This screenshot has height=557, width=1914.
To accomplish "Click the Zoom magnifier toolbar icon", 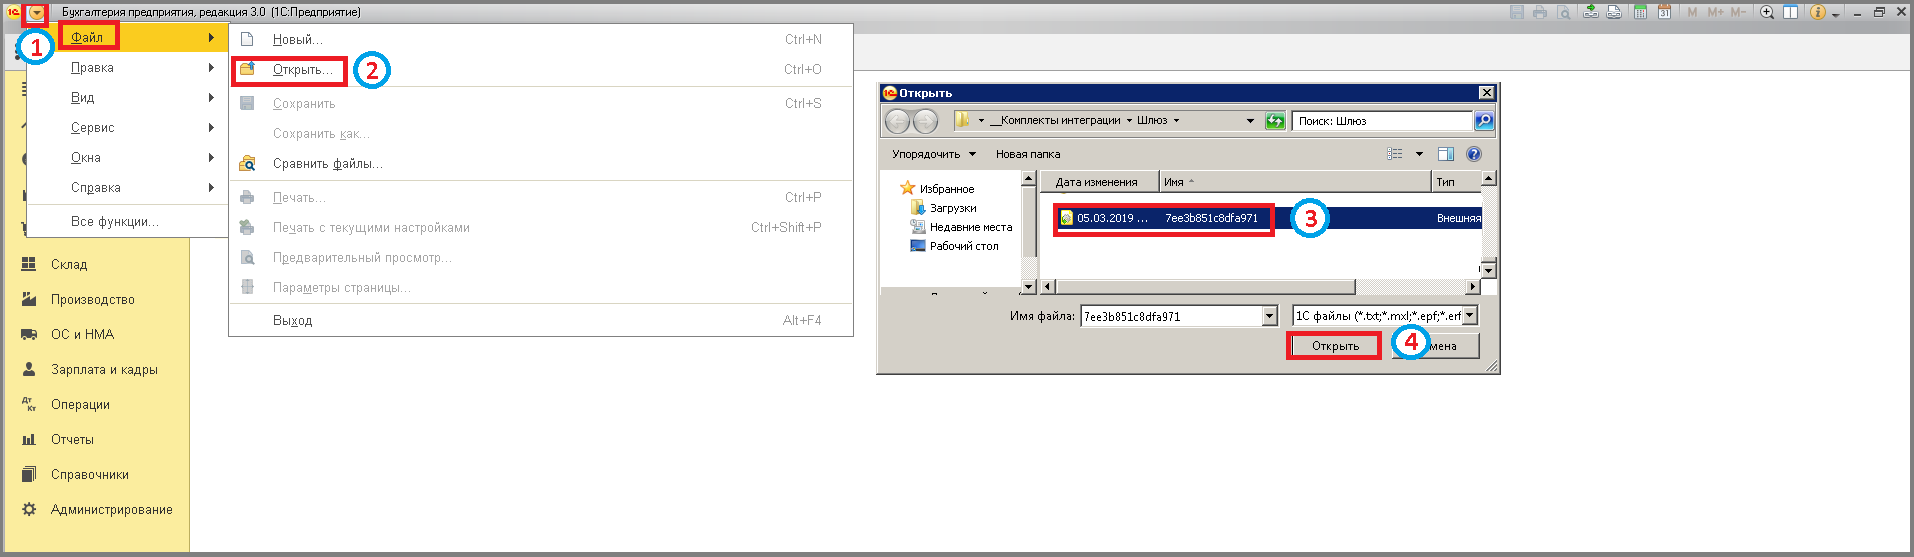I will pyautogui.click(x=1767, y=12).
